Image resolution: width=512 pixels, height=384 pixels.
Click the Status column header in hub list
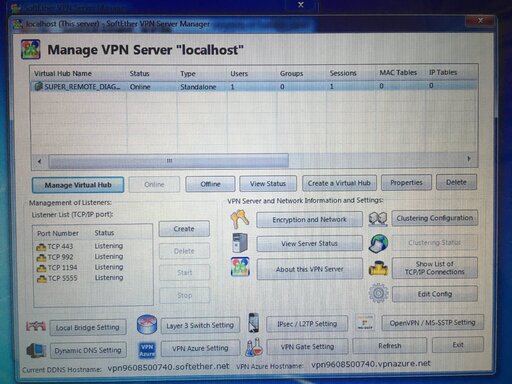(x=151, y=73)
